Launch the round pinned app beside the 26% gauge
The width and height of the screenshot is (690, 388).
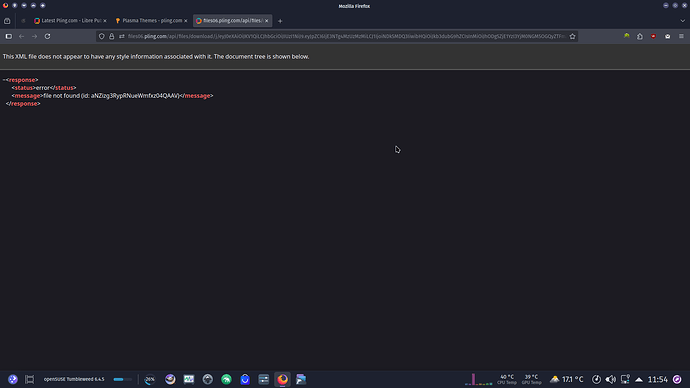click(x=170, y=379)
